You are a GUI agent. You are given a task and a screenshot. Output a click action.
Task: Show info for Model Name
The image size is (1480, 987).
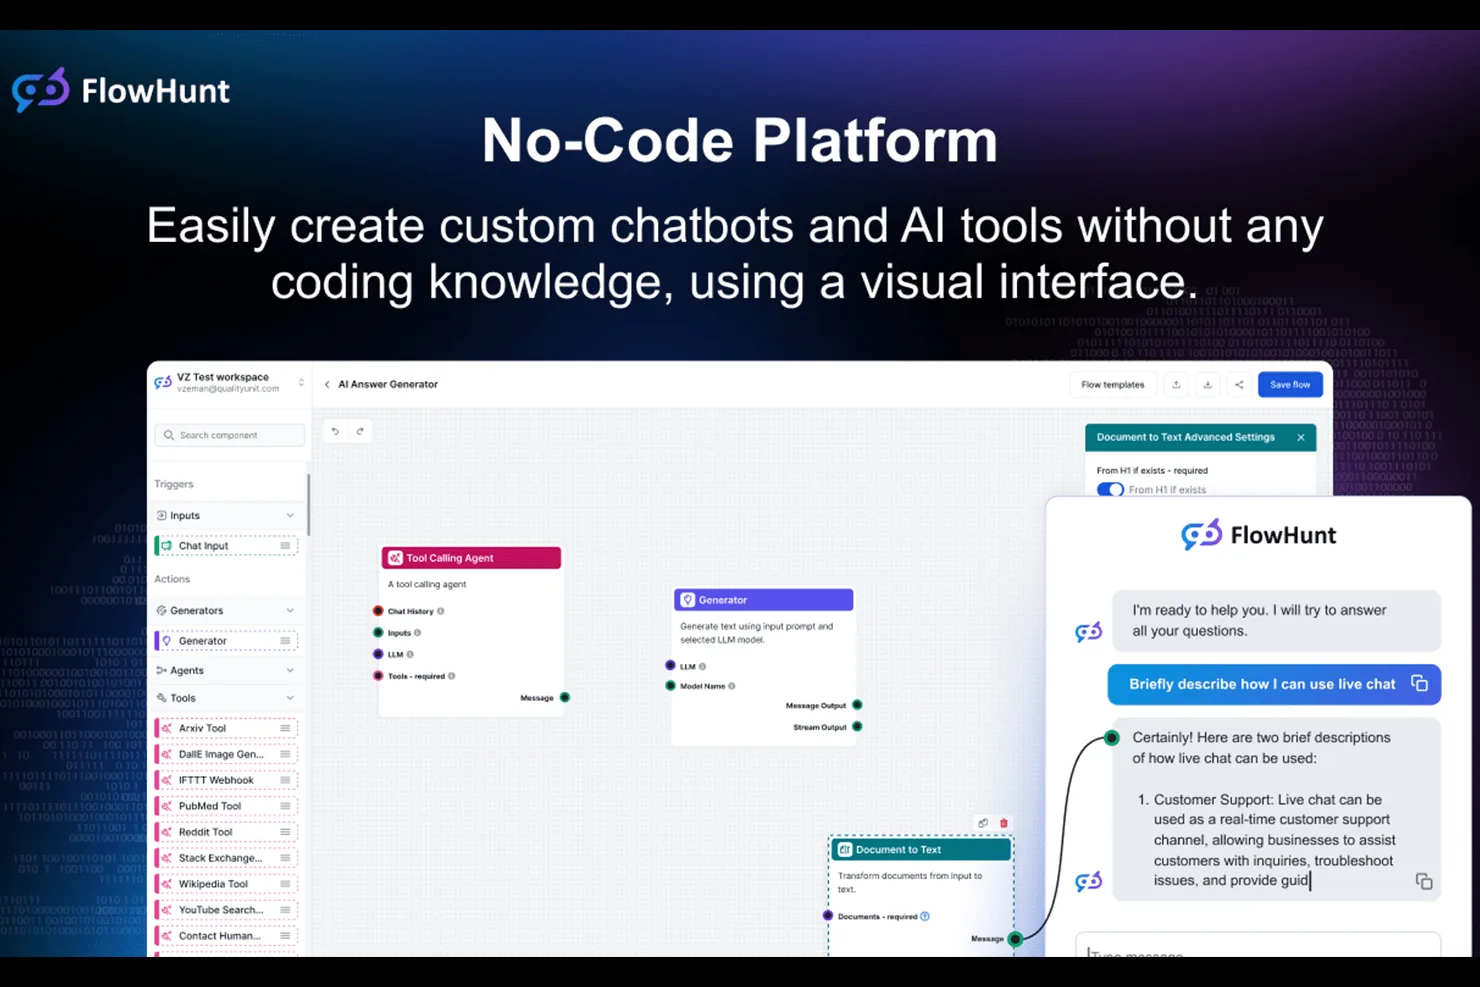click(732, 686)
